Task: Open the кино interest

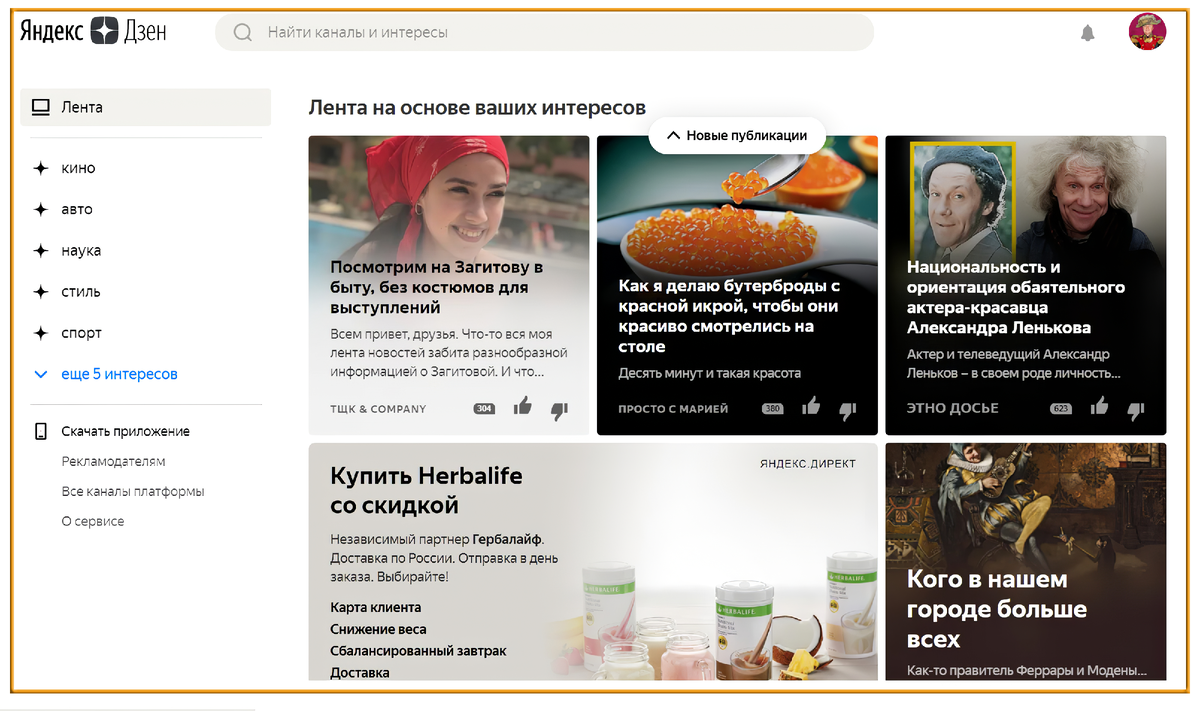Action: [78, 168]
